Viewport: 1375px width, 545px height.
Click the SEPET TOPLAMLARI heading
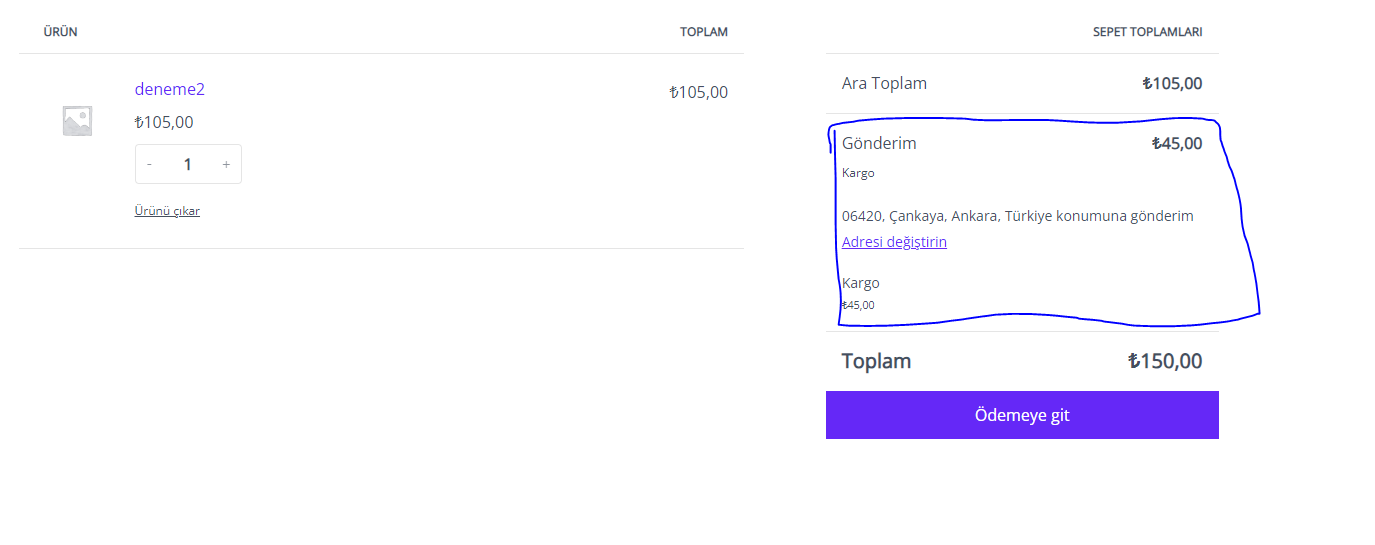1148,32
